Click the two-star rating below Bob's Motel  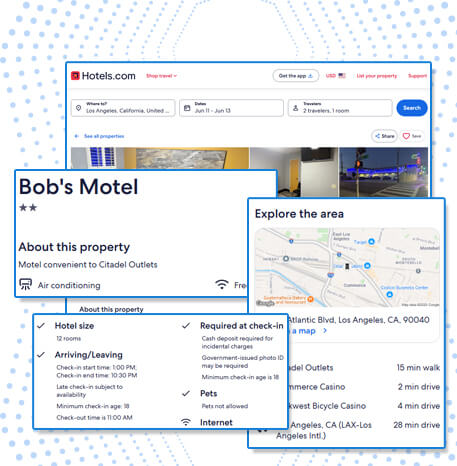coord(28,208)
